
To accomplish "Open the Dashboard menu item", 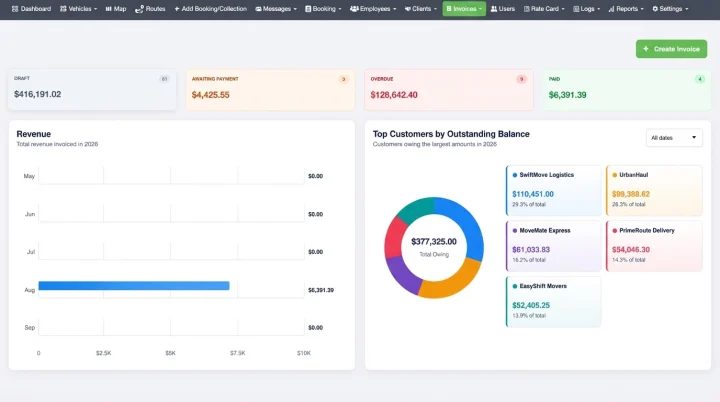I will click(x=31, y=9).
